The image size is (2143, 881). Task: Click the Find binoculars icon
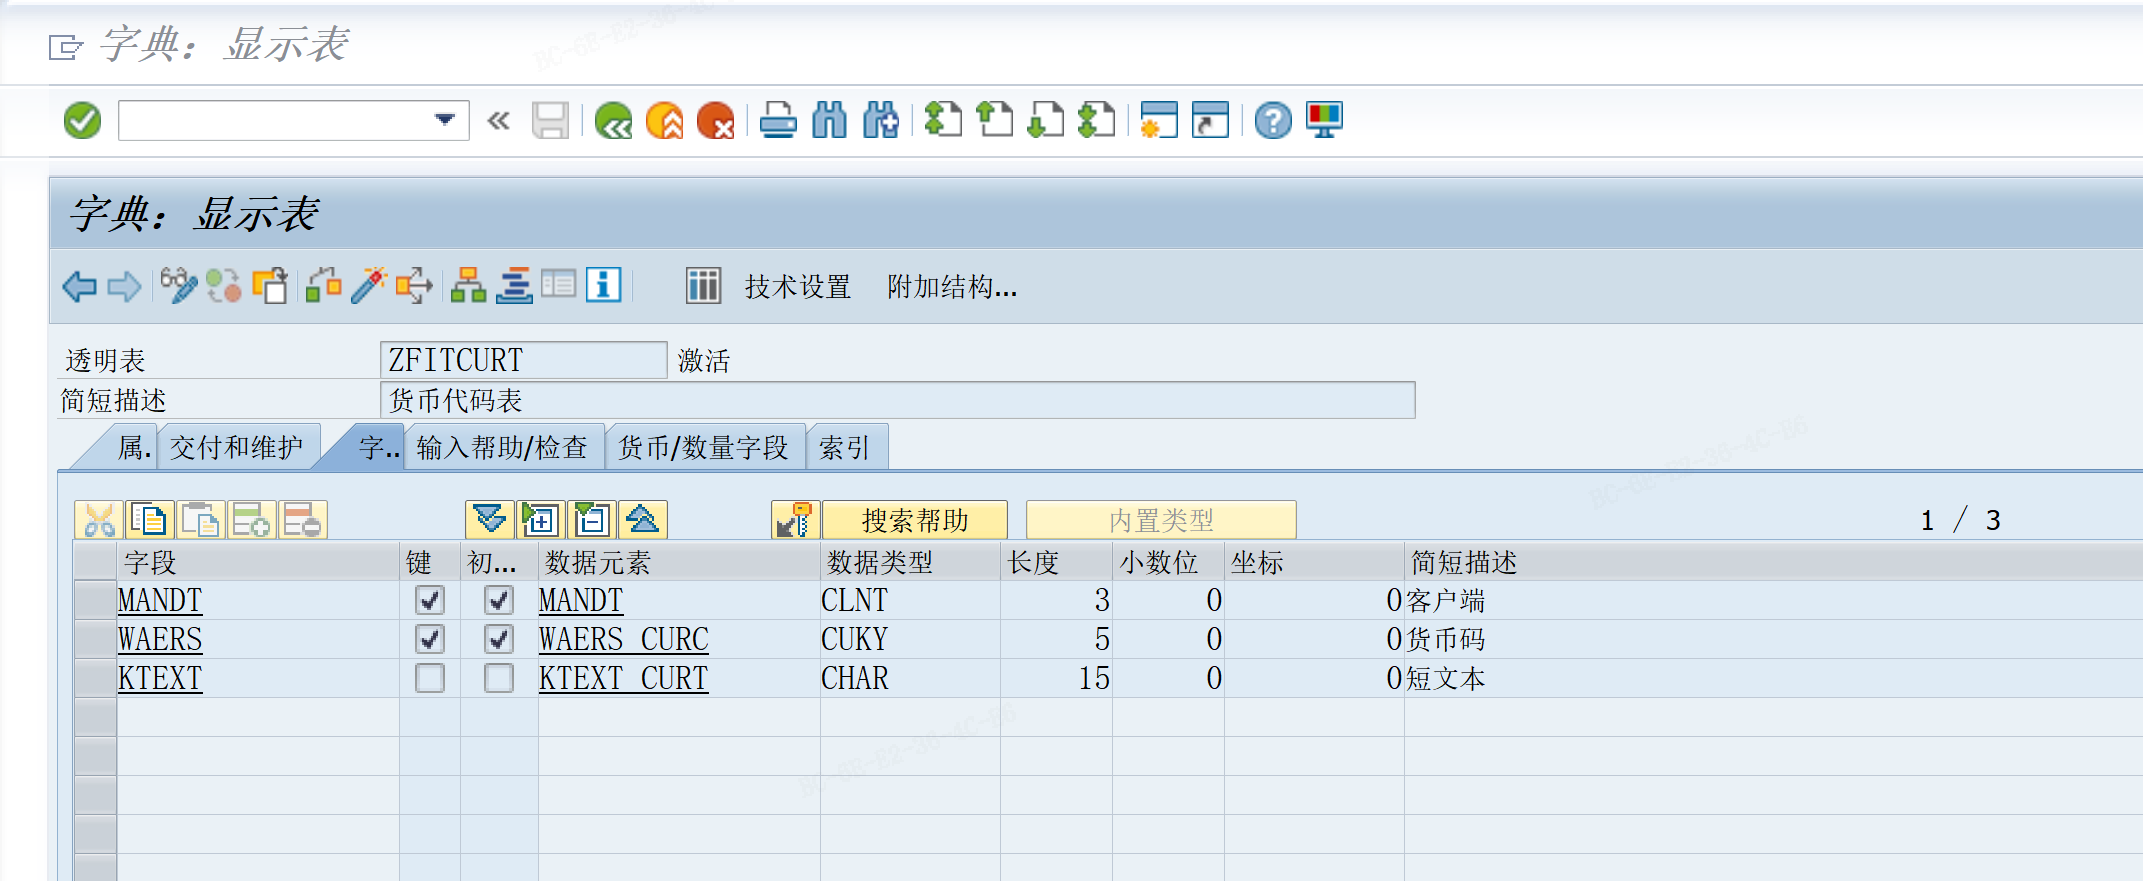[830, 121]
